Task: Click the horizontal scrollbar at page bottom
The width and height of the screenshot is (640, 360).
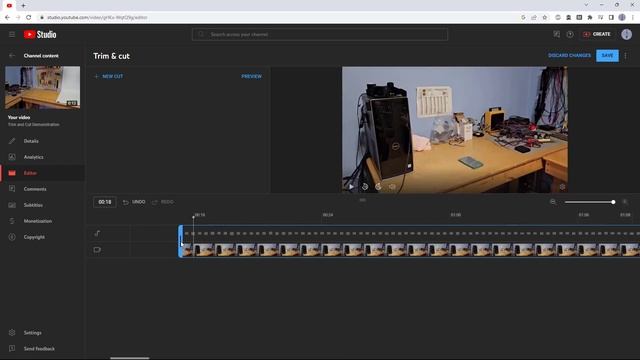Action: 130,358
